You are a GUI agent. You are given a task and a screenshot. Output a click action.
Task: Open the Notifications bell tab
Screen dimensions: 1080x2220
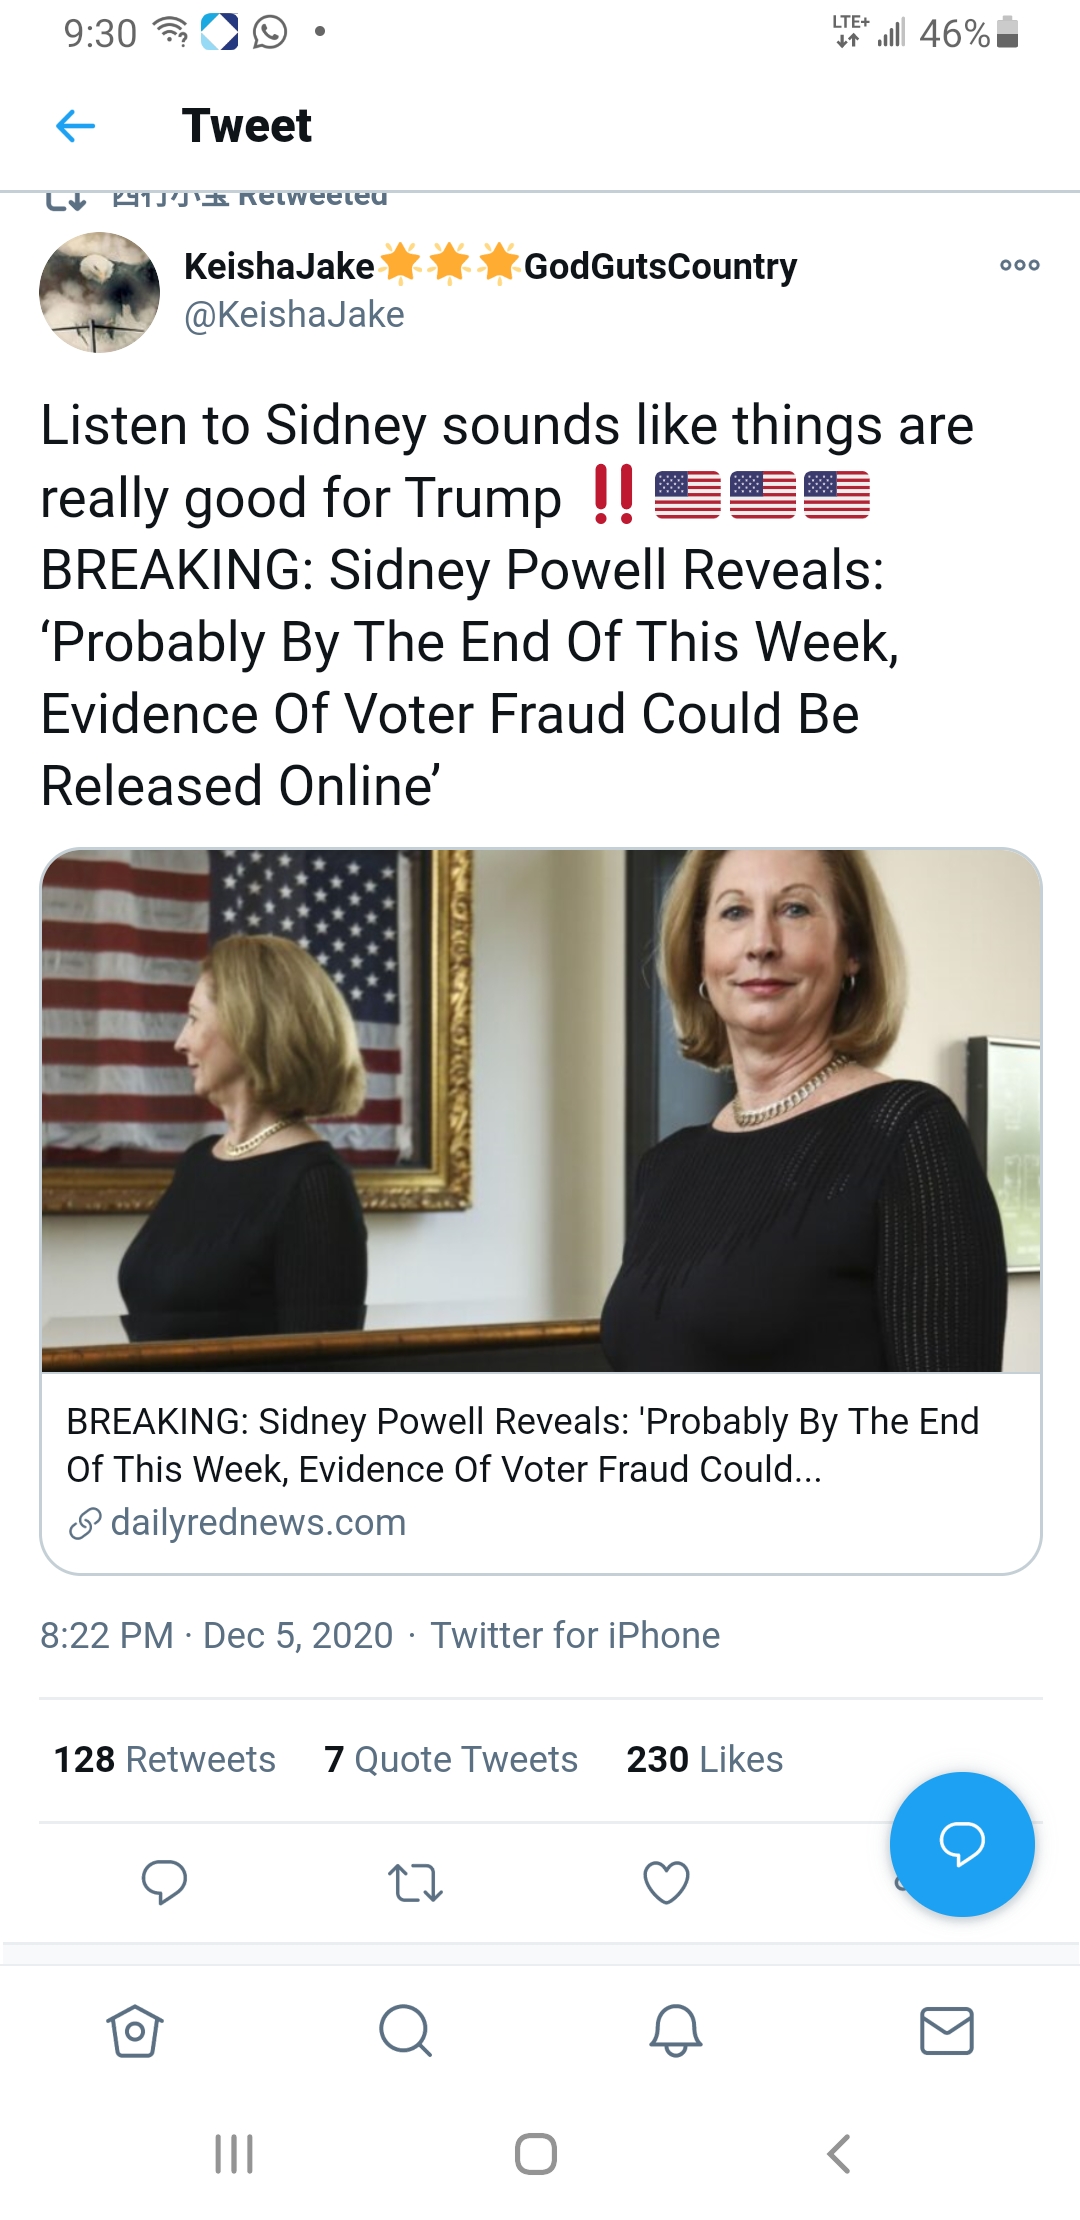pyautogui.click(x=676, y=2031)
